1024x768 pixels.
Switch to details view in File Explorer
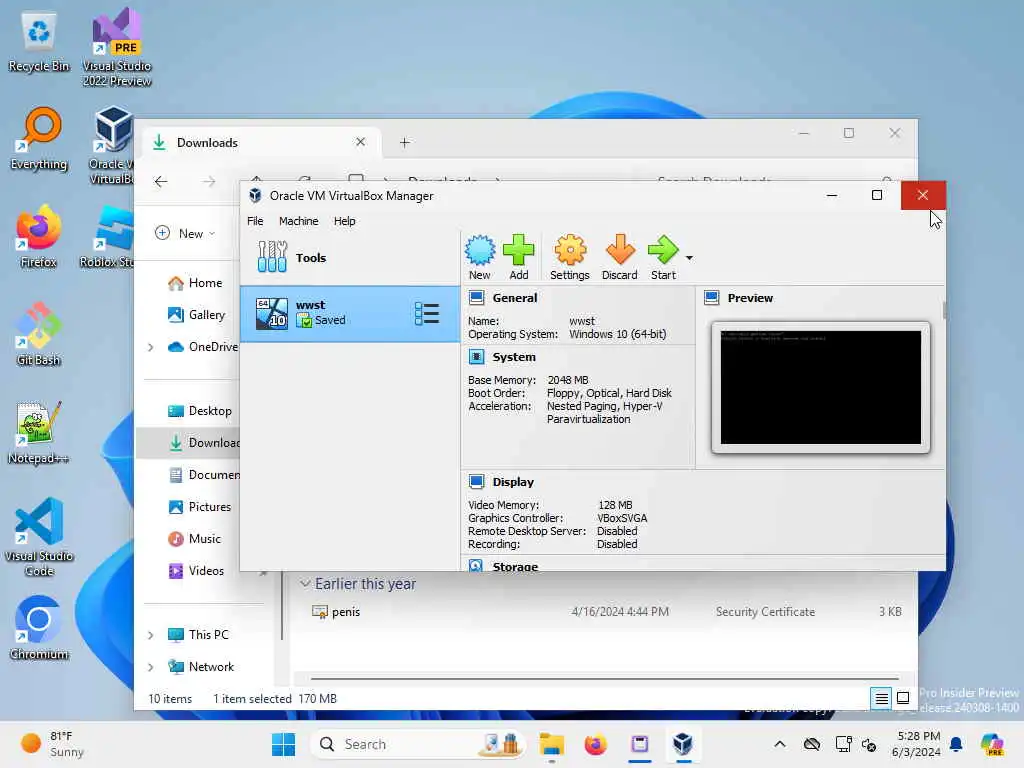[881, 699]
